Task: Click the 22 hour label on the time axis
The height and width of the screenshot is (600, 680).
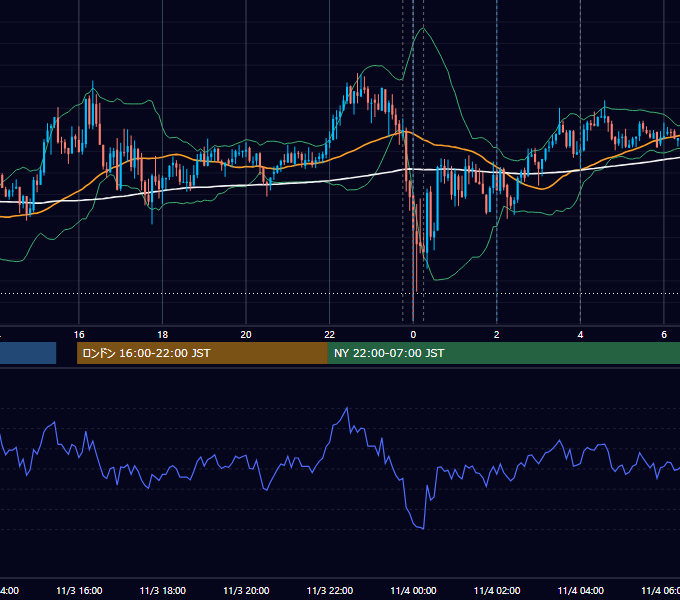Action: point(330,335)
